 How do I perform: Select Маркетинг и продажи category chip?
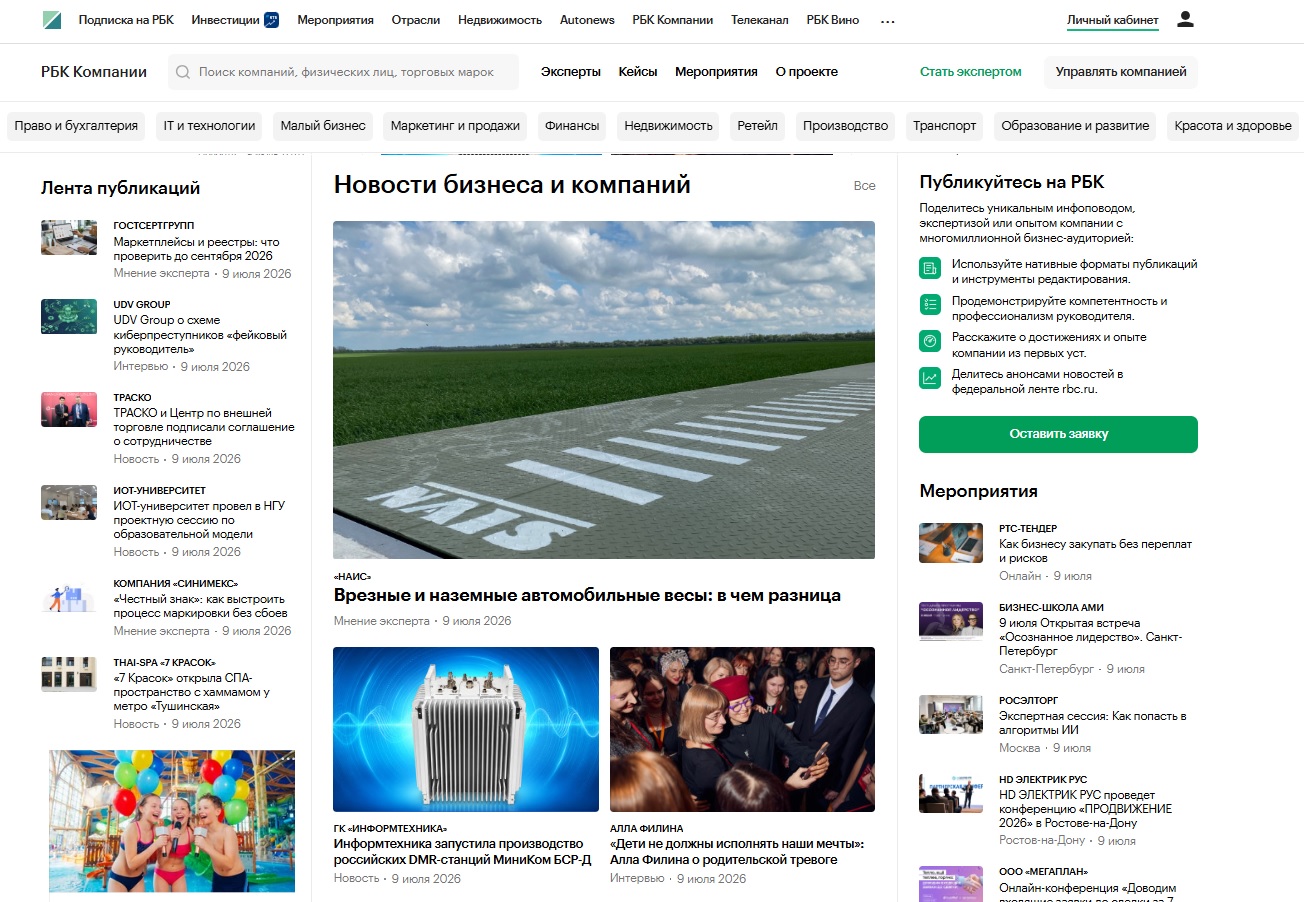click(x=455, y=126)
